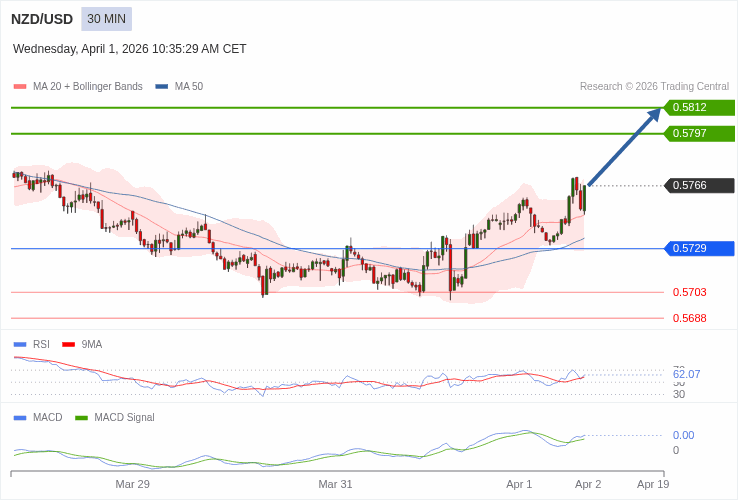Click the blue RSI legend marker

click(x=20, y=344)
